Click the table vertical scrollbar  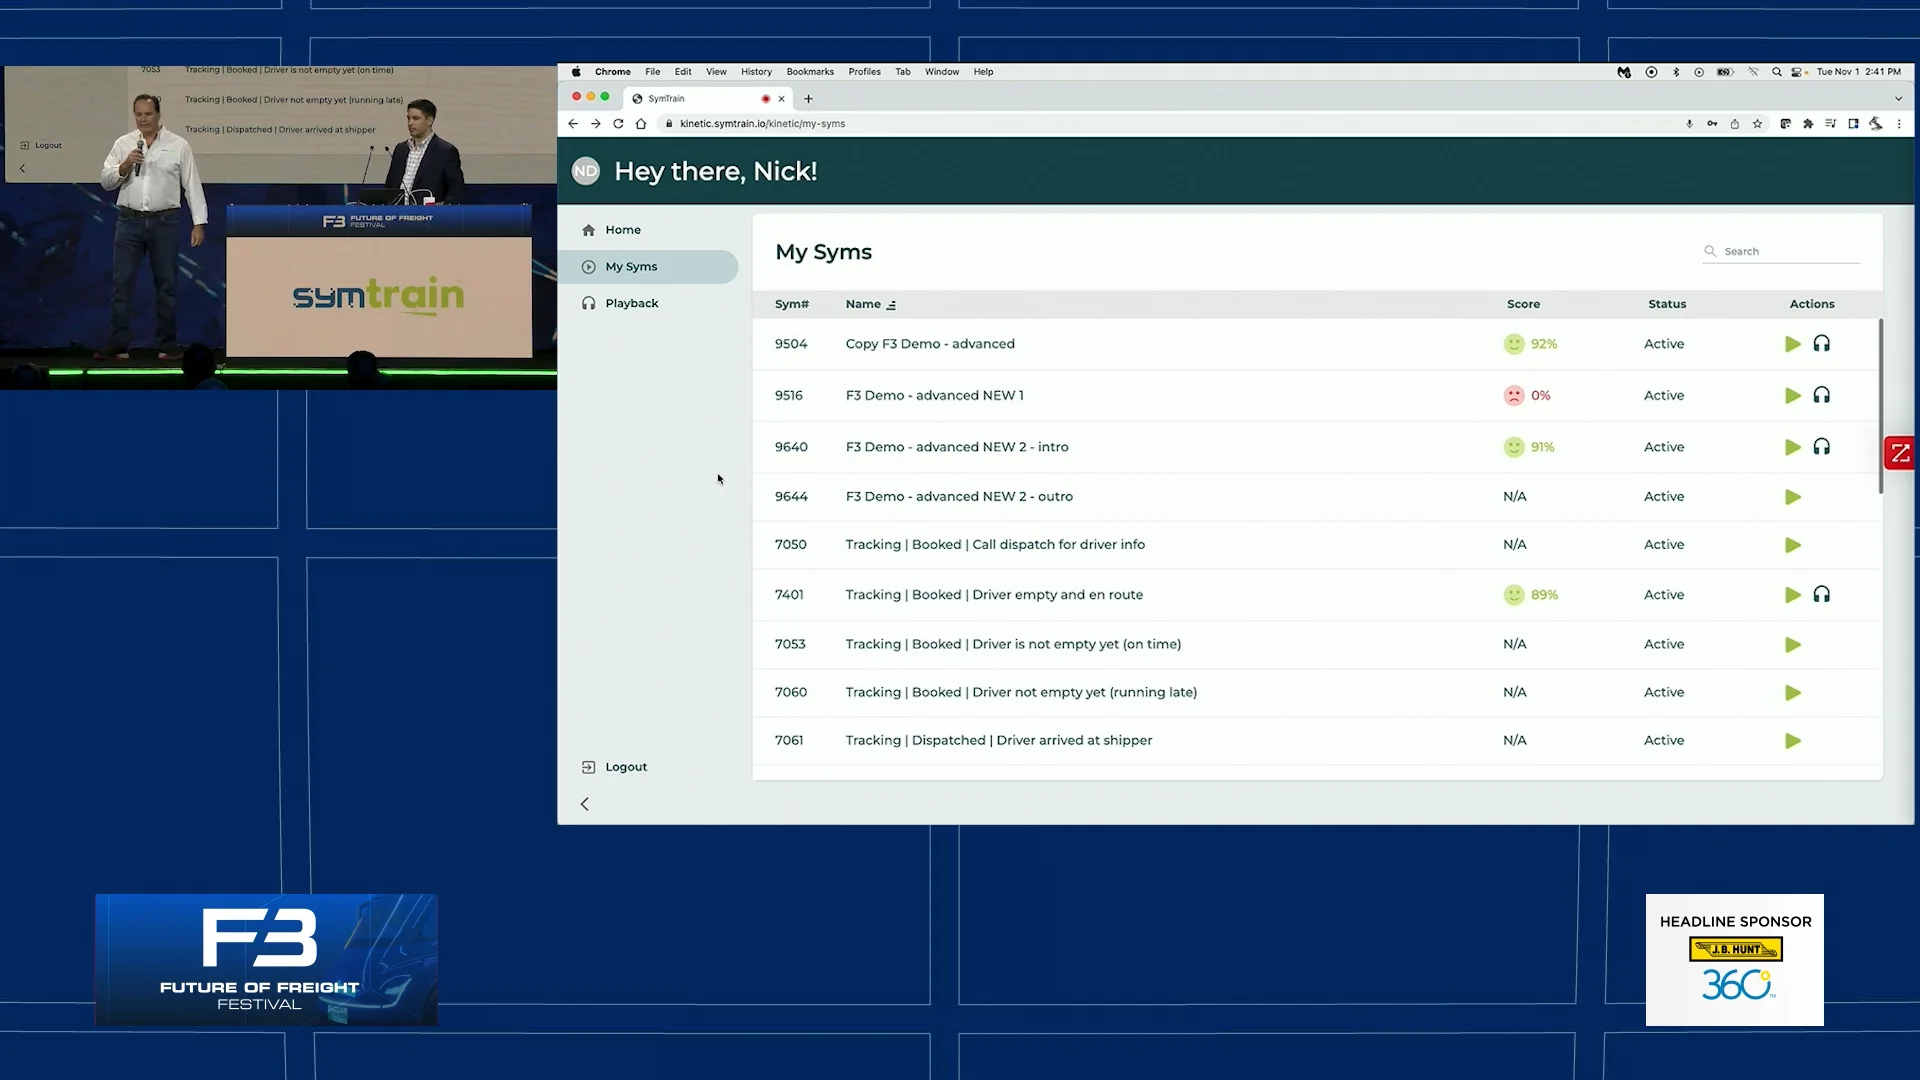1881,406
